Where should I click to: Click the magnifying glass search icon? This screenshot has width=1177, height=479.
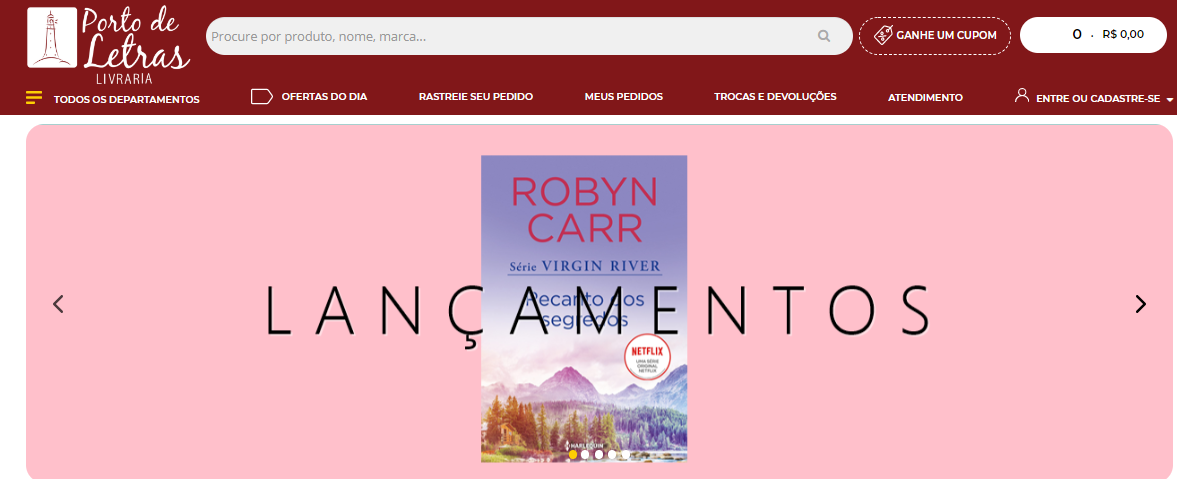coord(824,35)
